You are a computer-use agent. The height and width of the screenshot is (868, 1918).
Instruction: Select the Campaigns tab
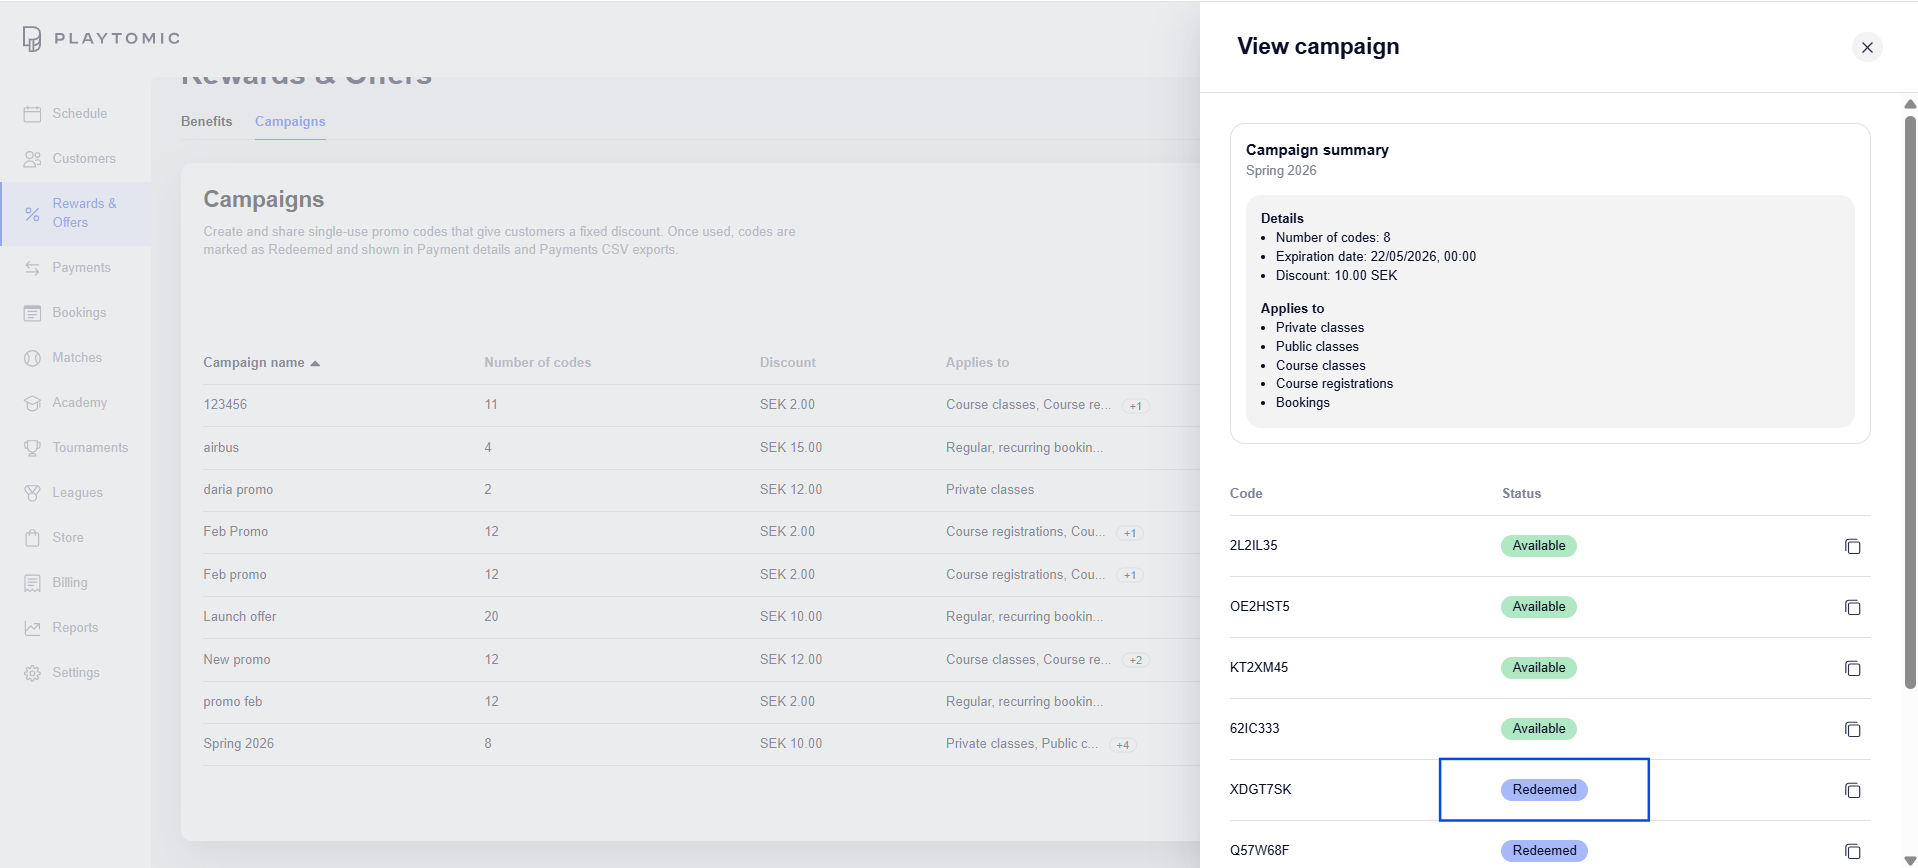(290, 121)
